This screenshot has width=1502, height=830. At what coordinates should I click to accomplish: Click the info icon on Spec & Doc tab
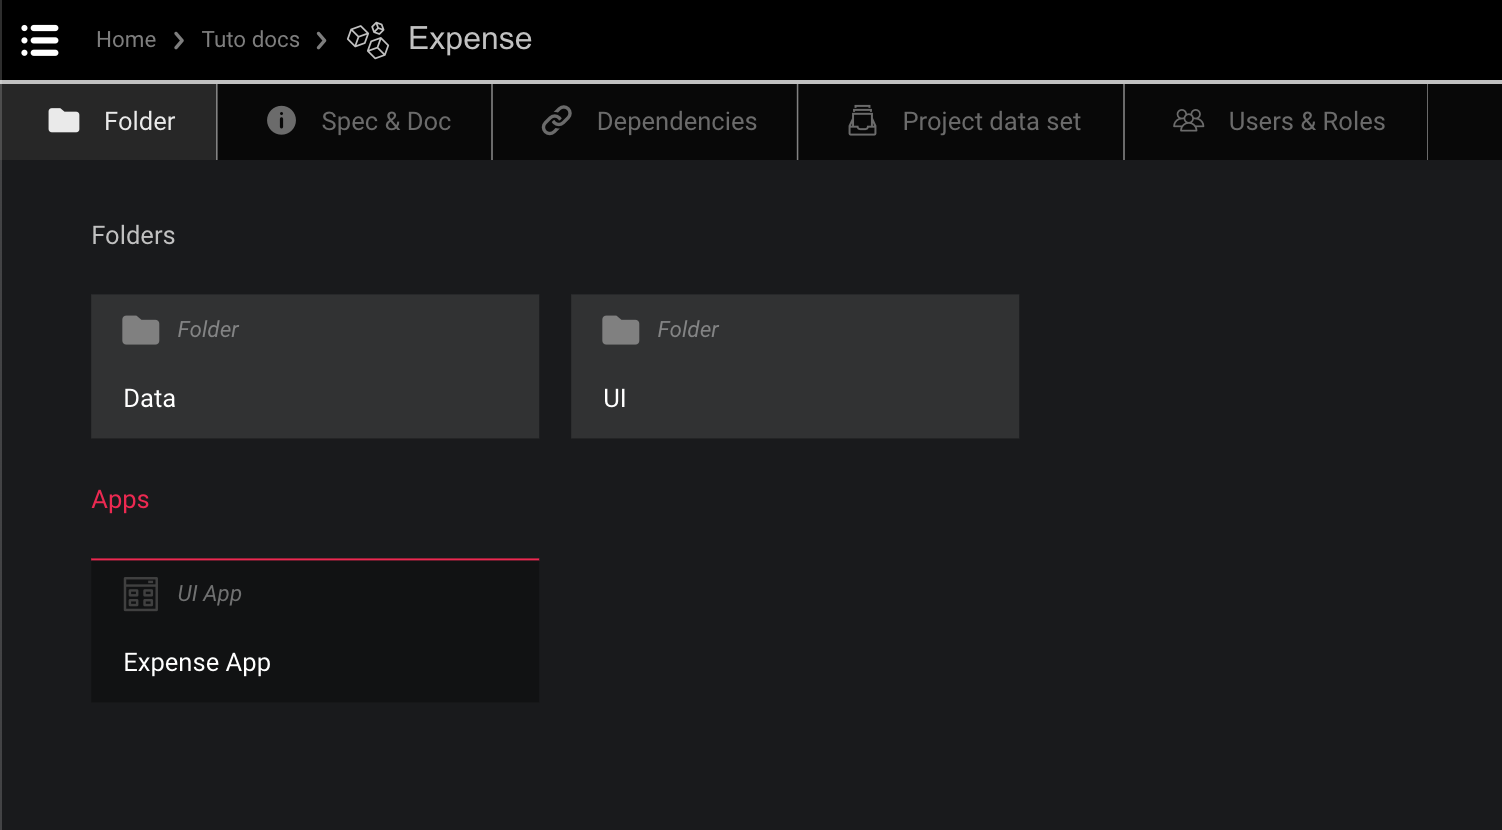(280, 120)
